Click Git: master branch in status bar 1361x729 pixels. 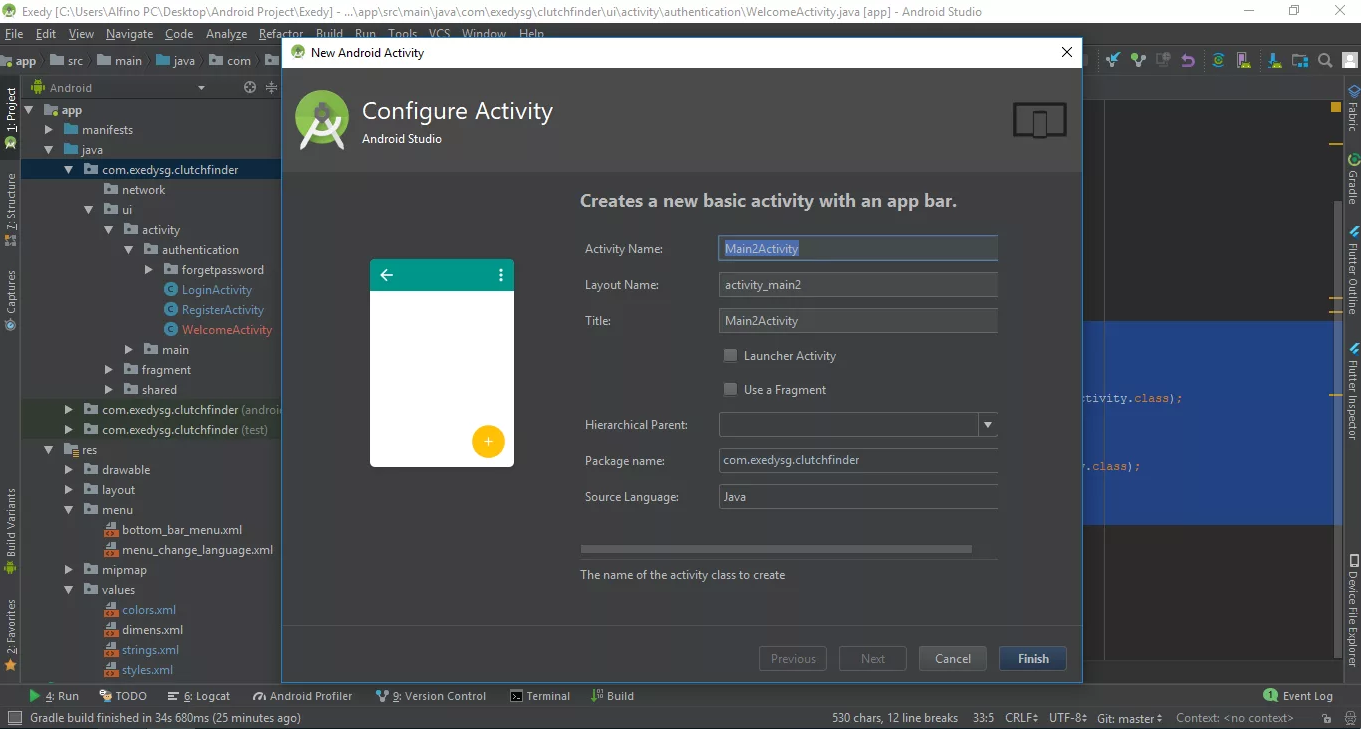coord(1130,718)
